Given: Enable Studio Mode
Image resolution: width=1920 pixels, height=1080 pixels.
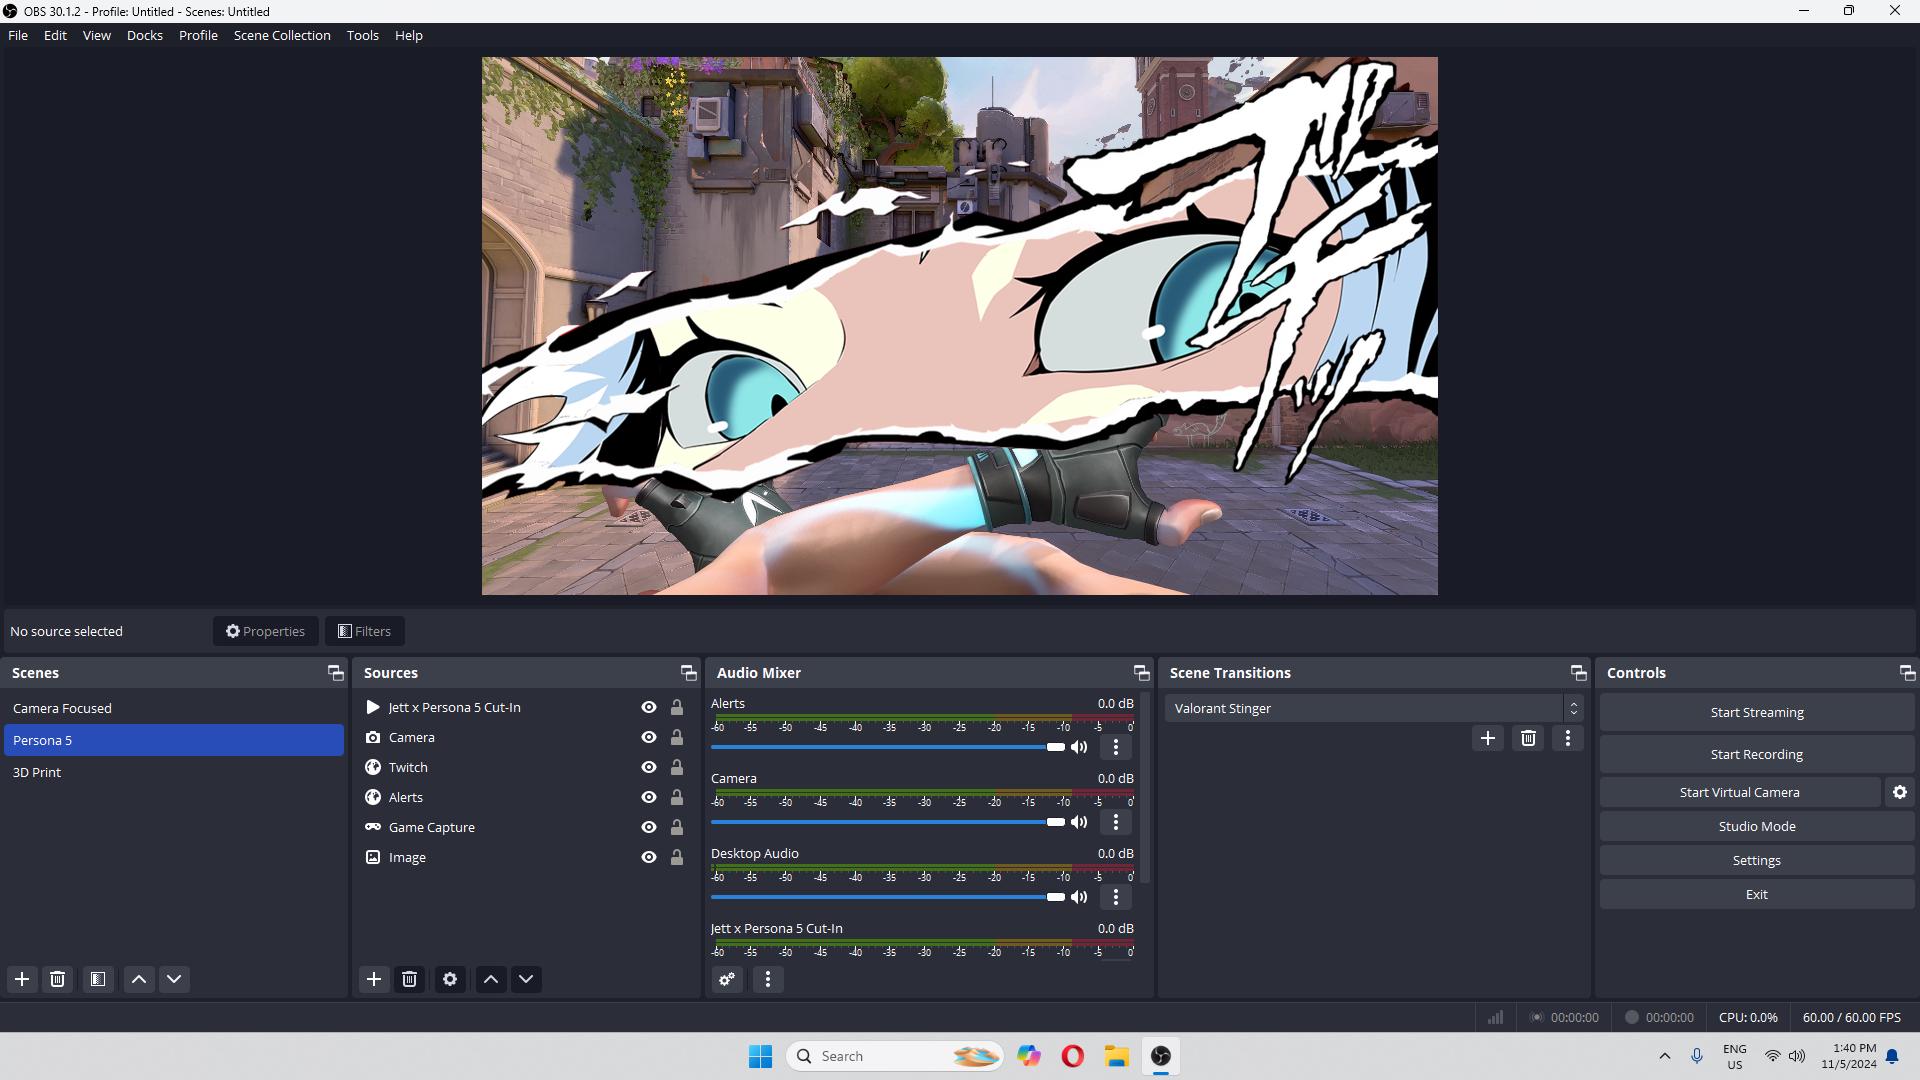Looking at the screenshot, I should tap(1756, 826).
